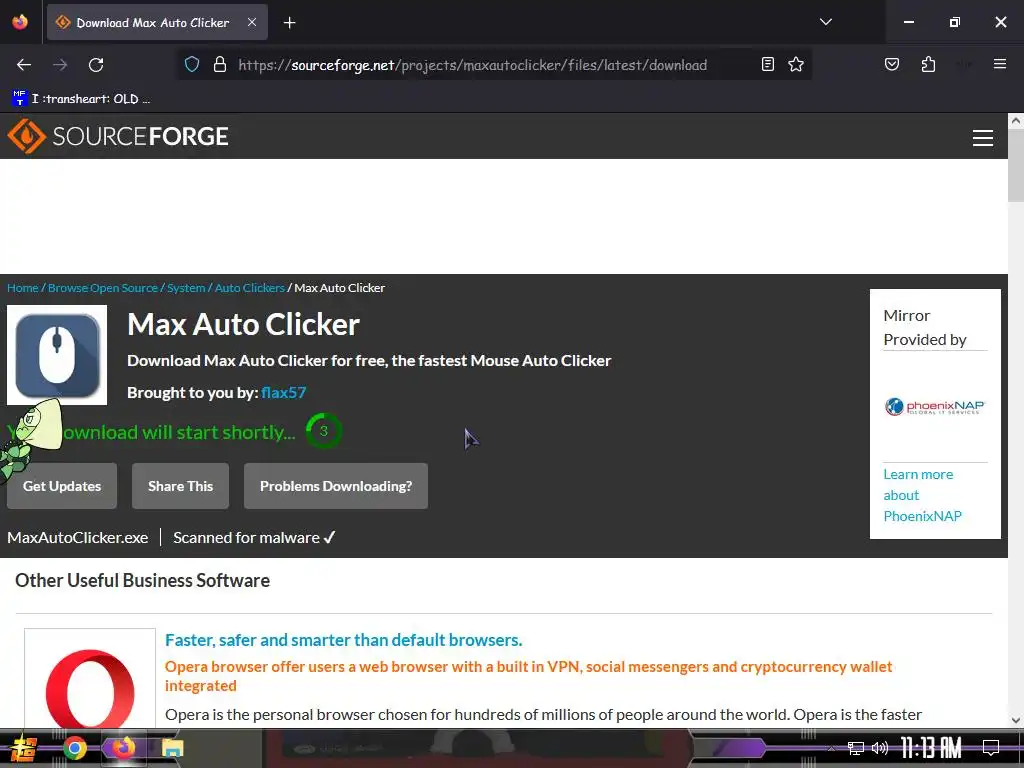Screen dimensions: 1024x768
Task: Open the tracking protection shield icon
Action: (x=191, y=65)
